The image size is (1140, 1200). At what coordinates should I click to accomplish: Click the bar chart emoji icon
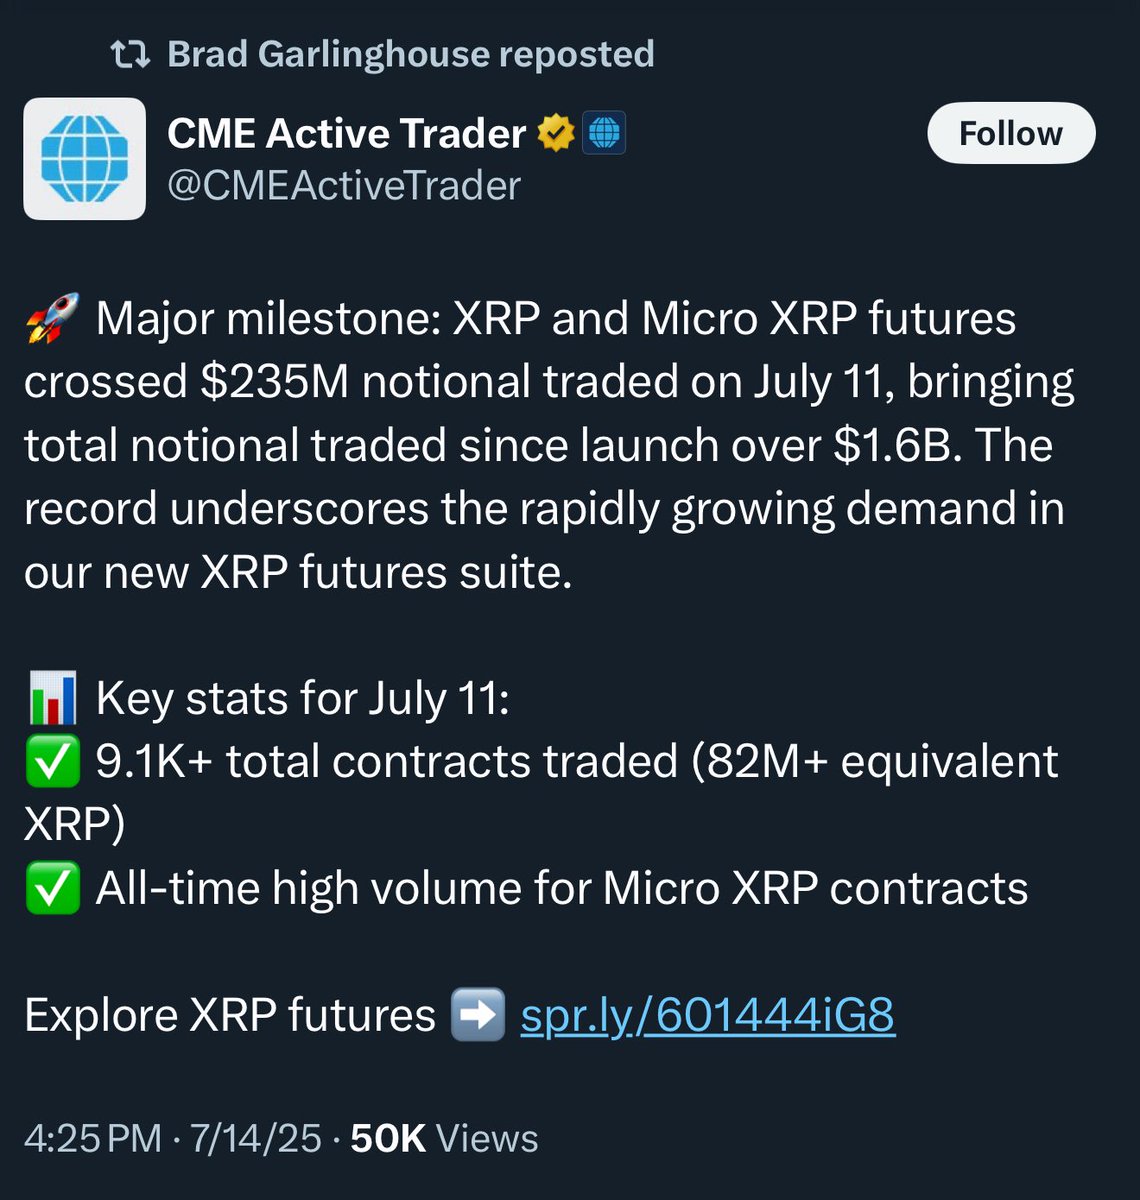click(x=52, y=699)
